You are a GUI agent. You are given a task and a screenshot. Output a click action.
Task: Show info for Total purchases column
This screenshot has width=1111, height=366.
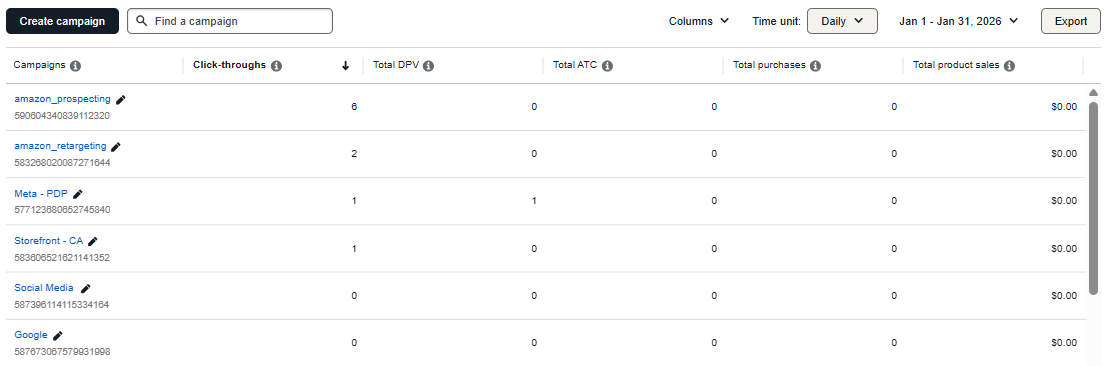point(816,66)
